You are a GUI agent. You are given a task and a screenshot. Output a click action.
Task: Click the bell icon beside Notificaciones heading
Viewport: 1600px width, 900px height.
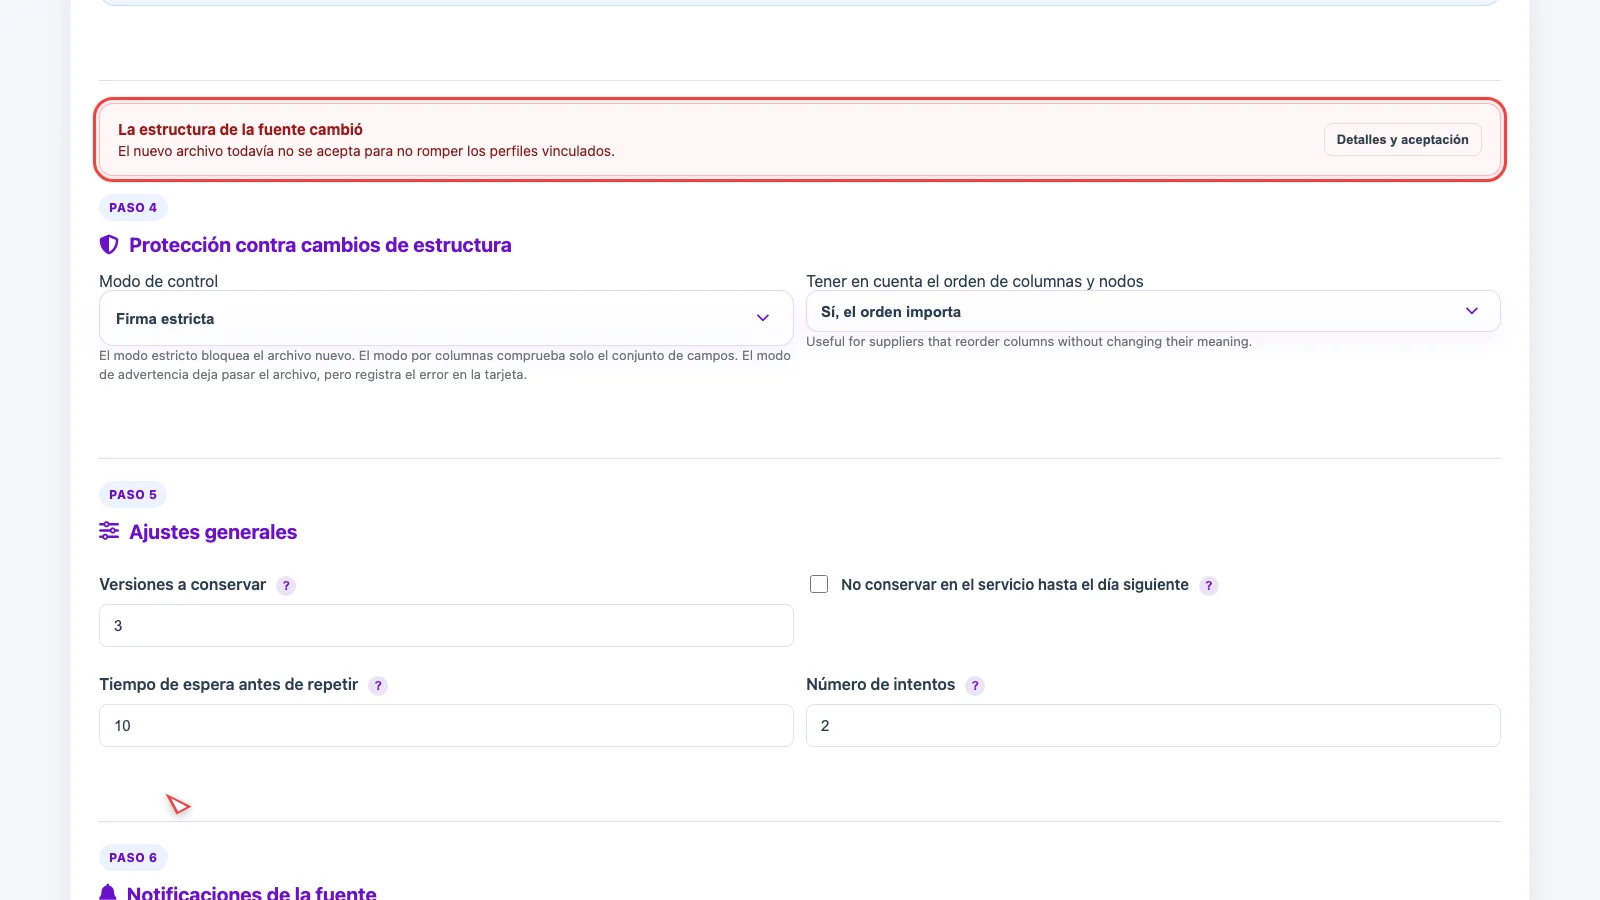[108, 893]
